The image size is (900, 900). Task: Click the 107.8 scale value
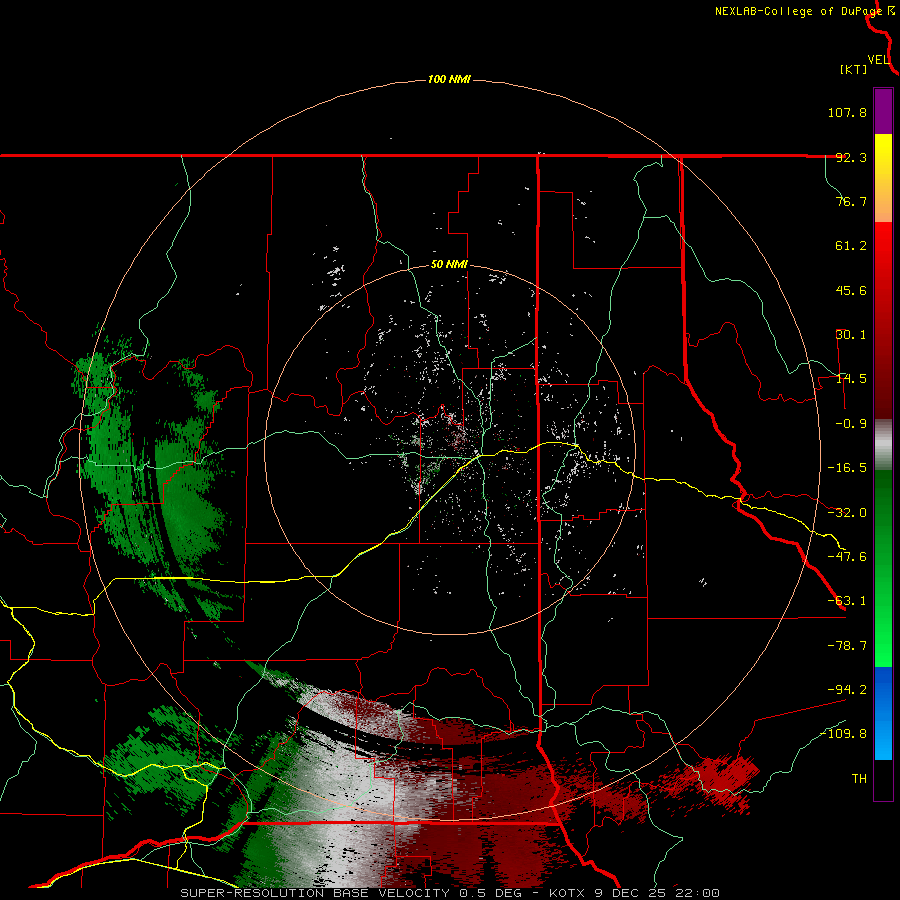click(x=847, y=112)
